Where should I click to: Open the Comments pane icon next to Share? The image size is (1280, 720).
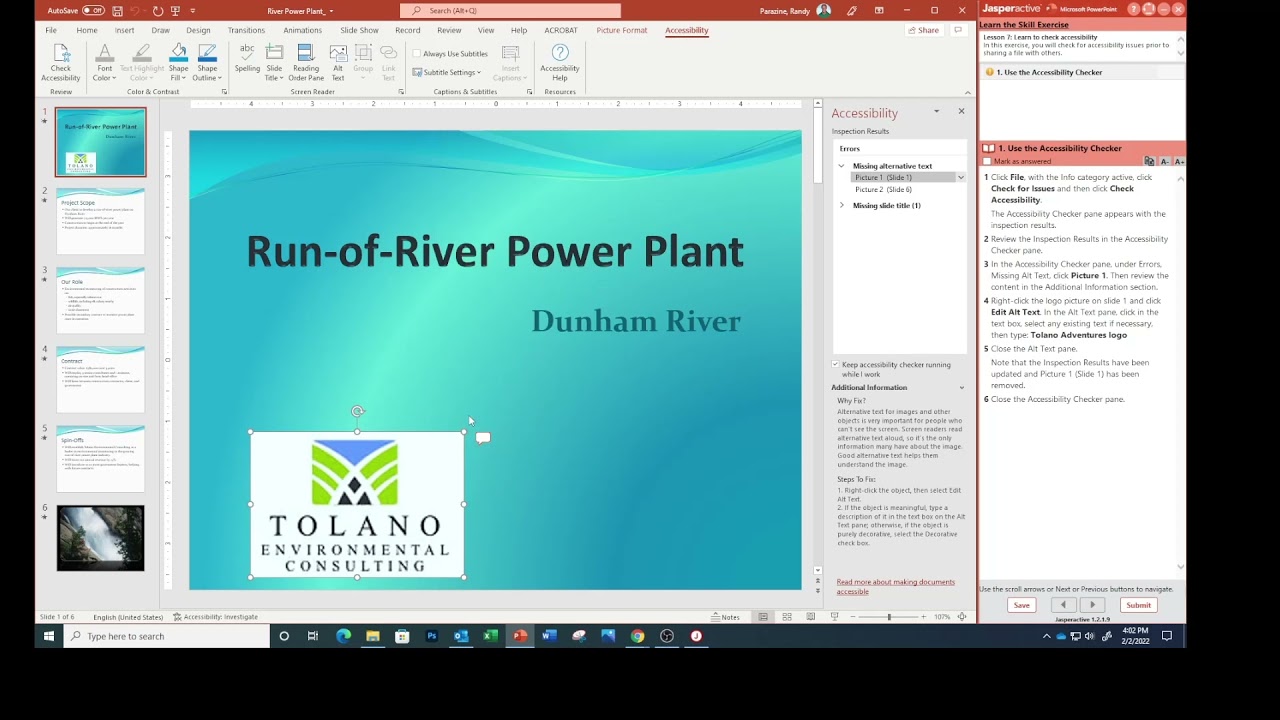coord(958,30)
